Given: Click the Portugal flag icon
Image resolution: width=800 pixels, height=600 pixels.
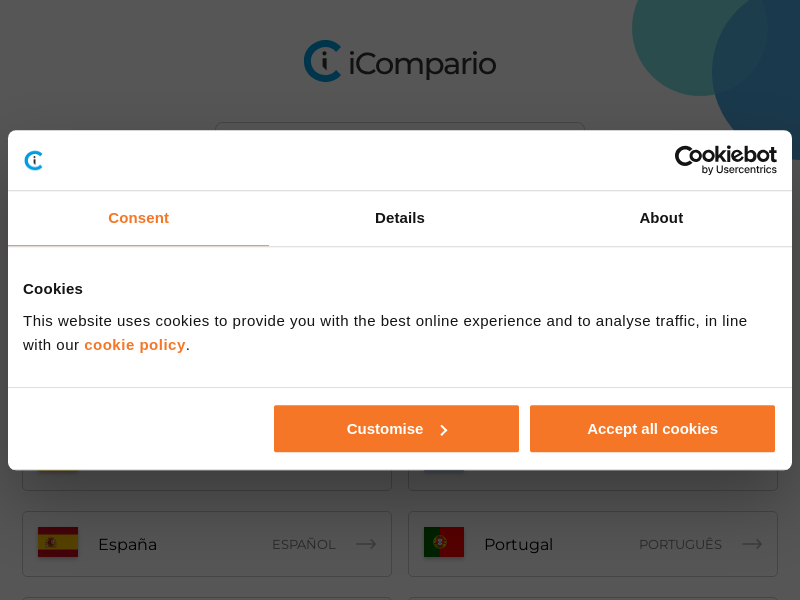Looking at the screenshot, I should pyautogui.click(x=444, y=542).
